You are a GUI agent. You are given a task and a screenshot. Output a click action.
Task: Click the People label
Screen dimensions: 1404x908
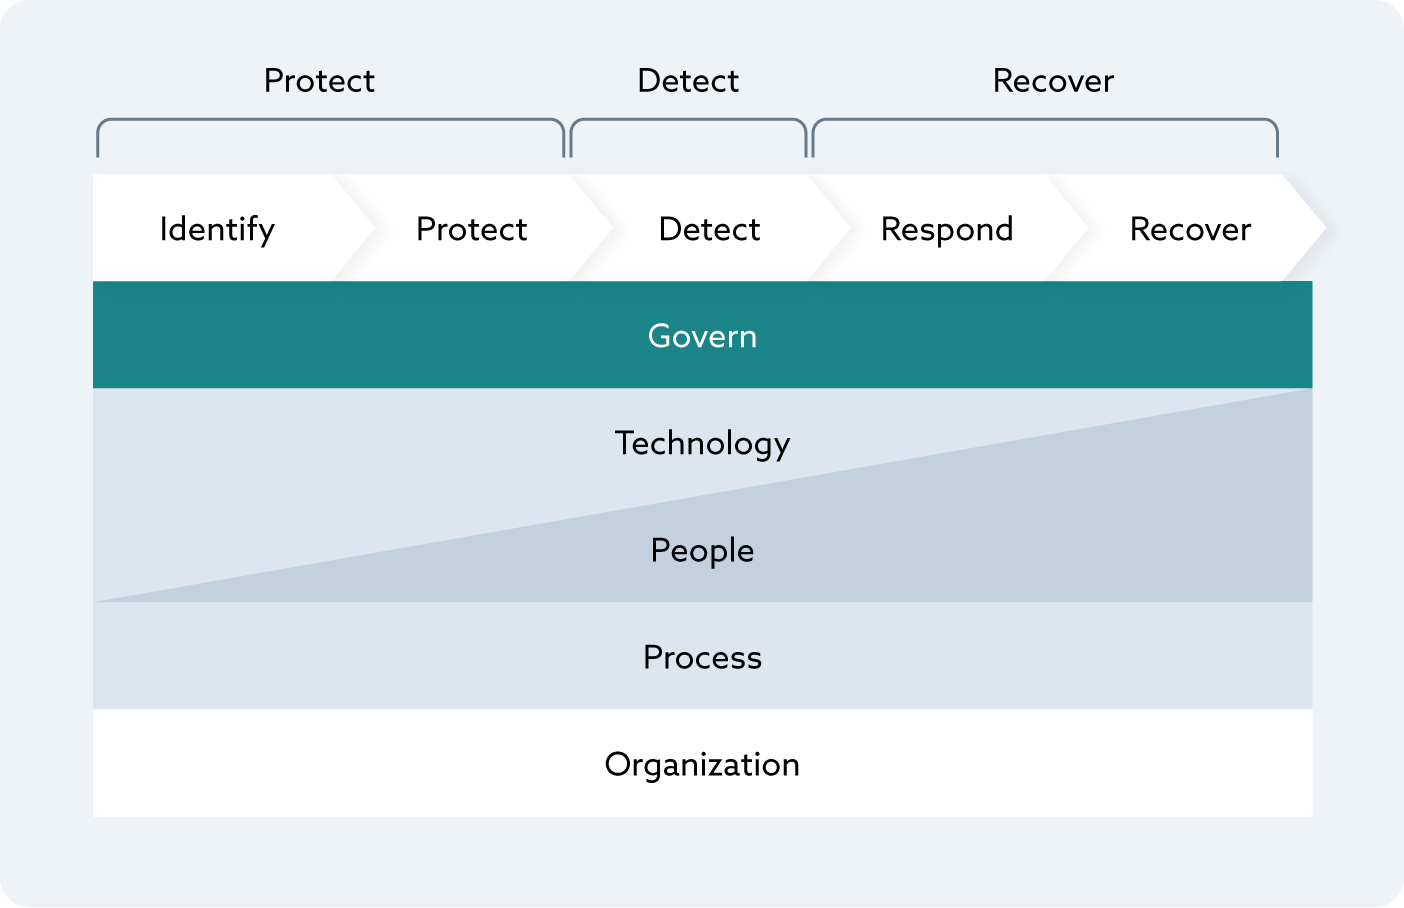point(702,550)
